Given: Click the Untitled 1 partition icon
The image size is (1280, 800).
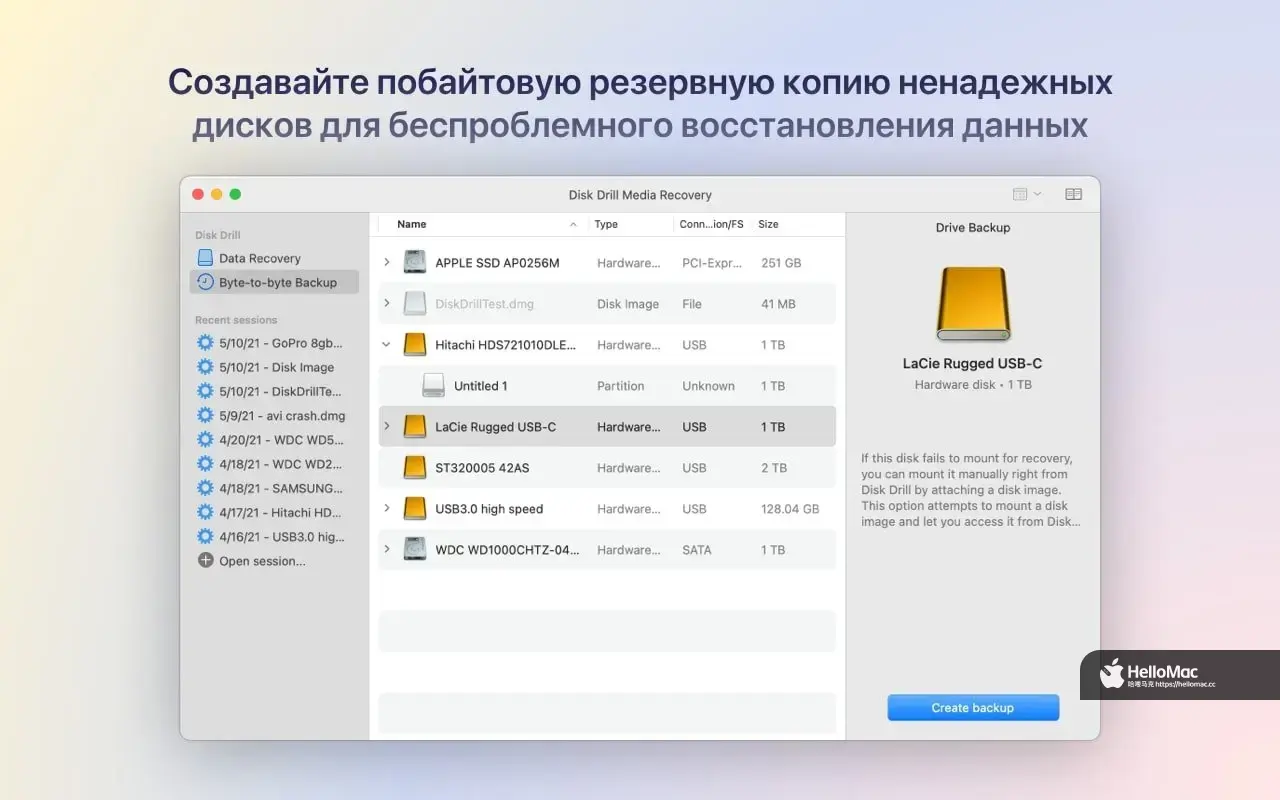Looking at the screenshot, I should pyautogui.click(x=433, y=386).
